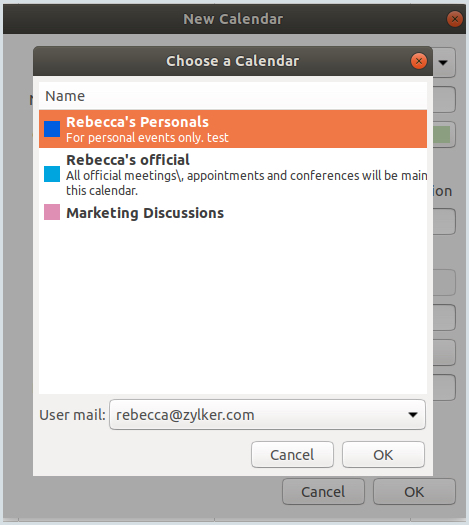The width and height of the screenshot is (469, 525).
Task: Click the "All official meetings" description text
Action: pos(246,183)
